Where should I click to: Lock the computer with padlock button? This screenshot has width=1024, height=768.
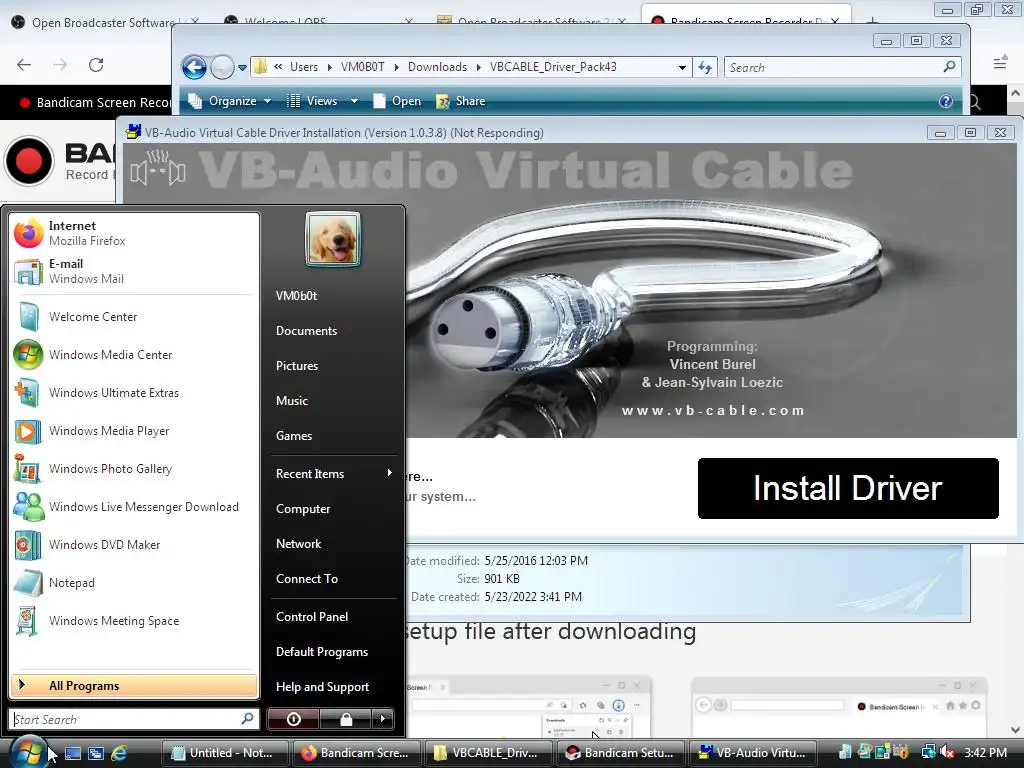pos(345,719)
